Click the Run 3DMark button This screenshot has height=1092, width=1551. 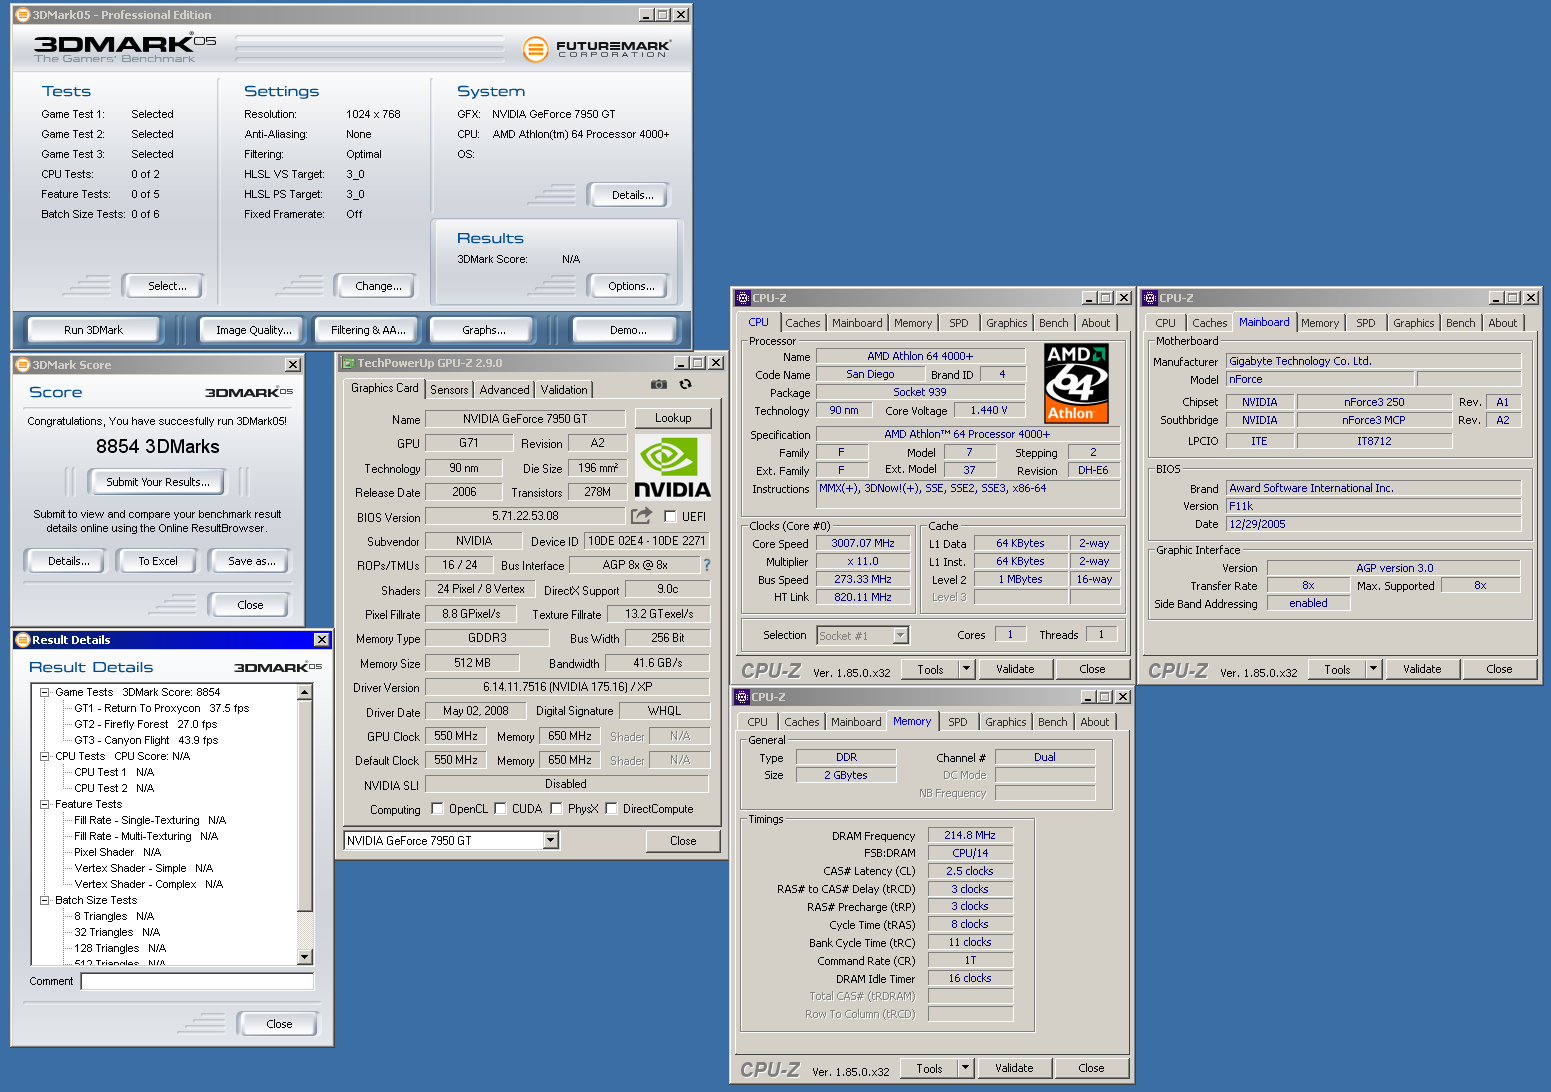pyautogui.click(x=93, y=330)
